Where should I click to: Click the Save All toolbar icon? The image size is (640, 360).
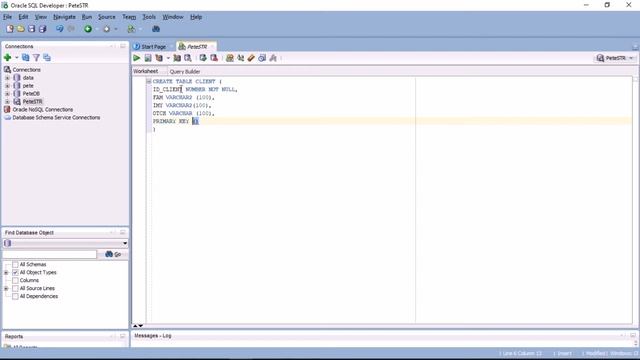click(42, 29)
